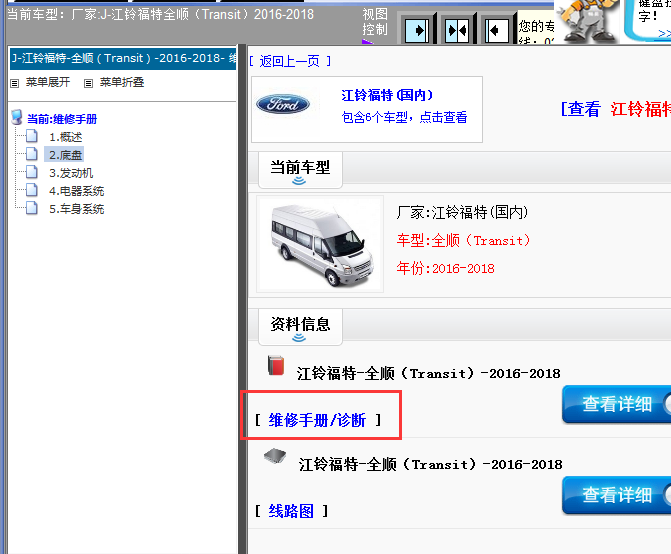Open 江铃福特(国内) brand link
Image resolution: width=671 pixels, height=554 pixels.
(x=387, y=95)
